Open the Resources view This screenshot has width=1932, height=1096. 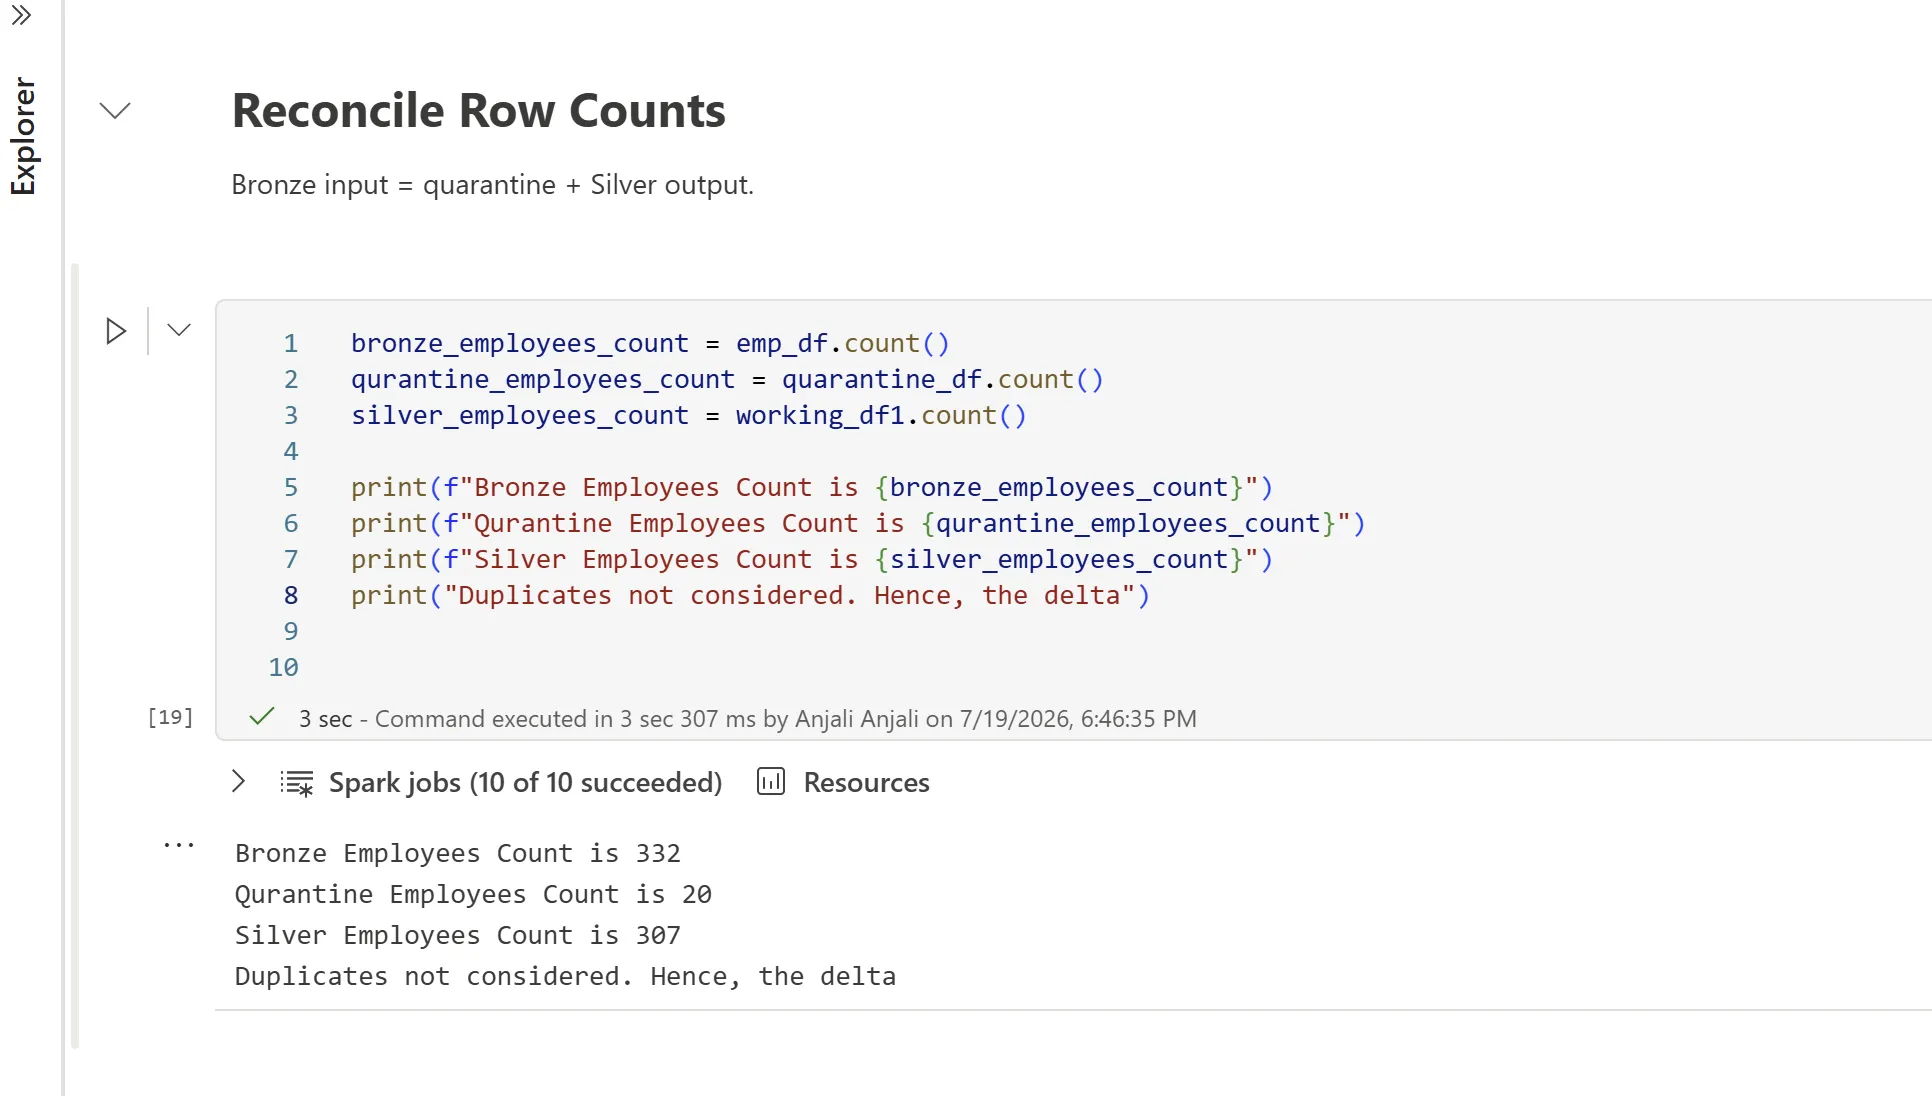point(866,782)
